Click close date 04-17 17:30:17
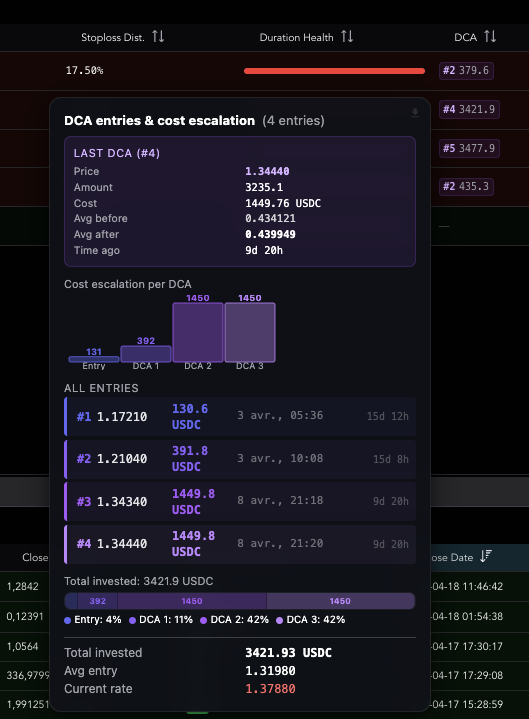 [467, 647]
